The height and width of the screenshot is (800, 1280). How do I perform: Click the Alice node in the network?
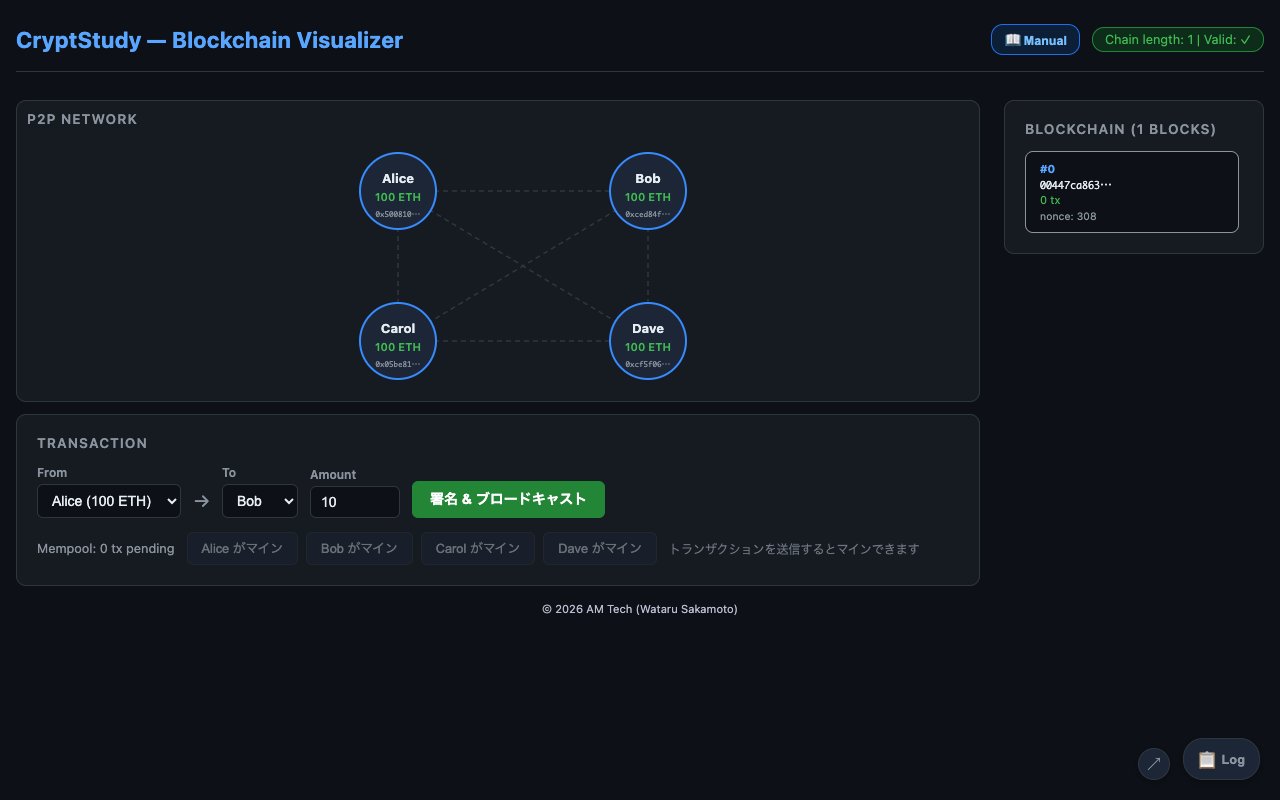tap(398, 191)
